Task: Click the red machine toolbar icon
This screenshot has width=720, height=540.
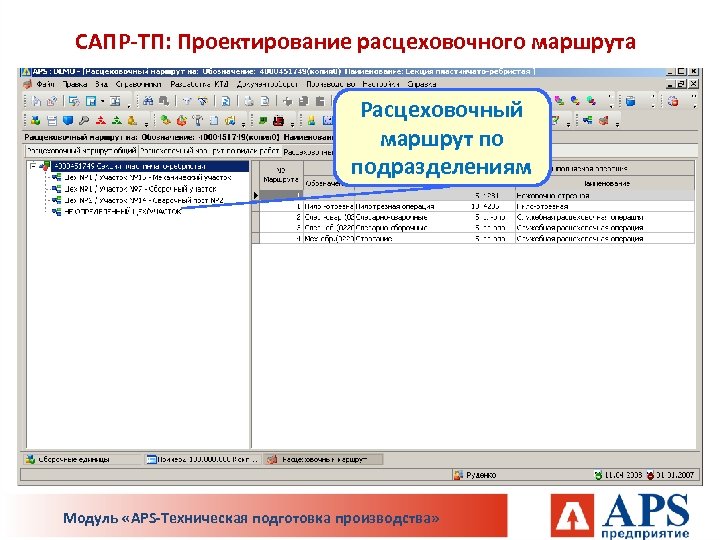Action: 278,120
